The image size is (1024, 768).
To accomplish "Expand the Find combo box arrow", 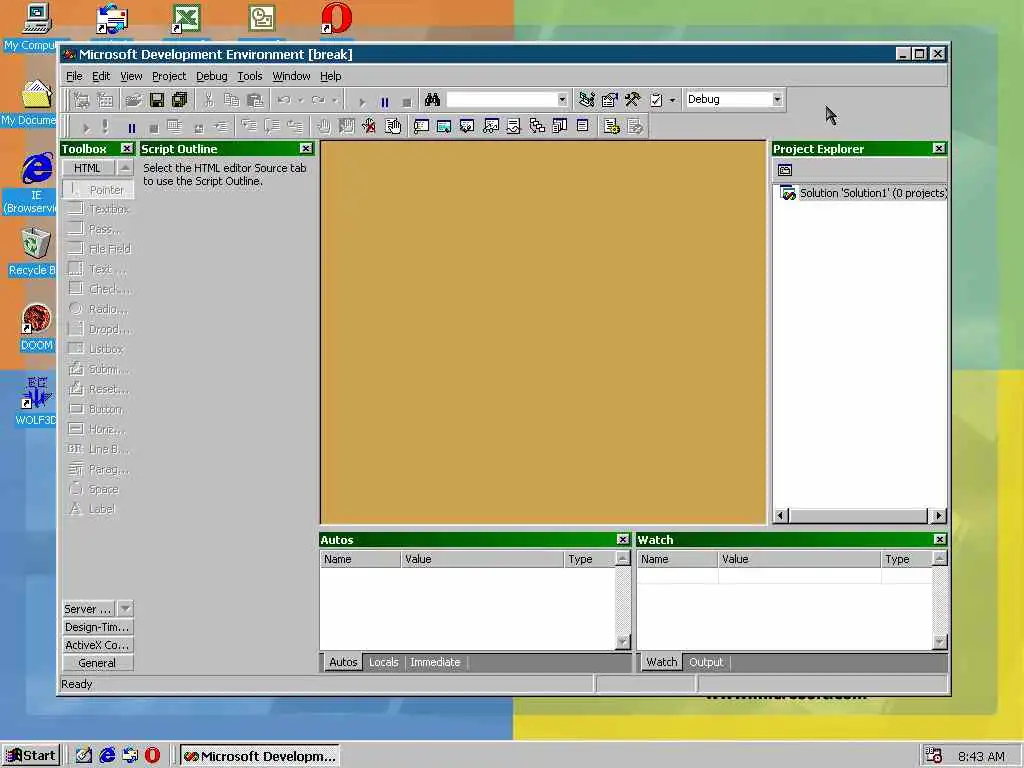I will (x=562, y=100).
